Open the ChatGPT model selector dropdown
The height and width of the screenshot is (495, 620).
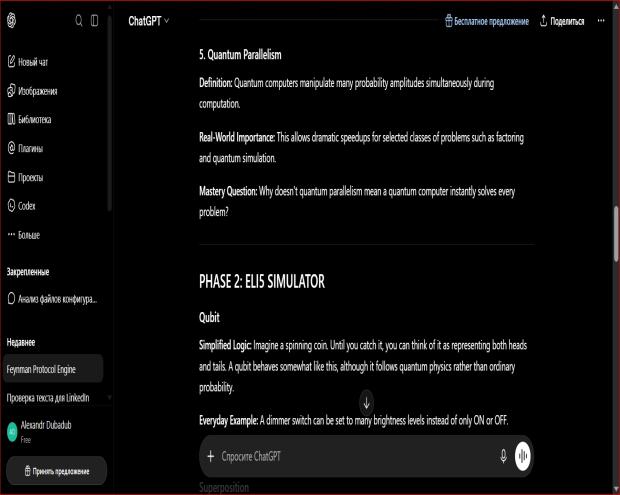pos(149,21)
